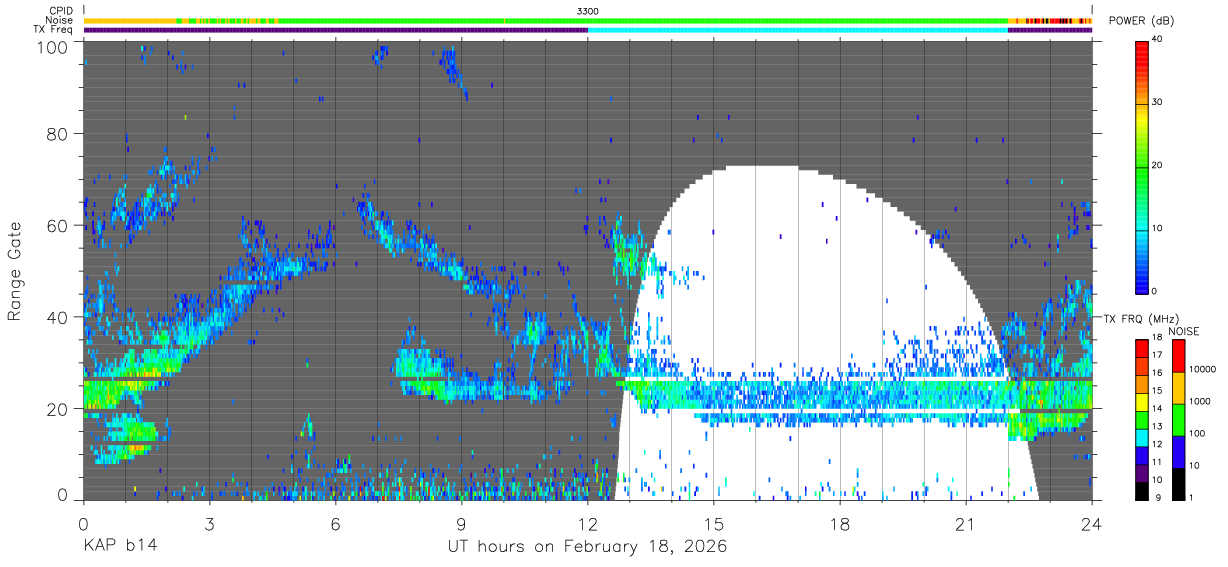
Task: Click the KAP b14 radar label
Action: [x=119, y=547]
